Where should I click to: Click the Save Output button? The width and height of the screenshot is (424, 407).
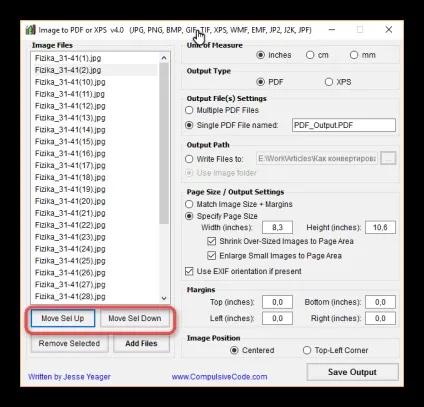coord(352,372)
